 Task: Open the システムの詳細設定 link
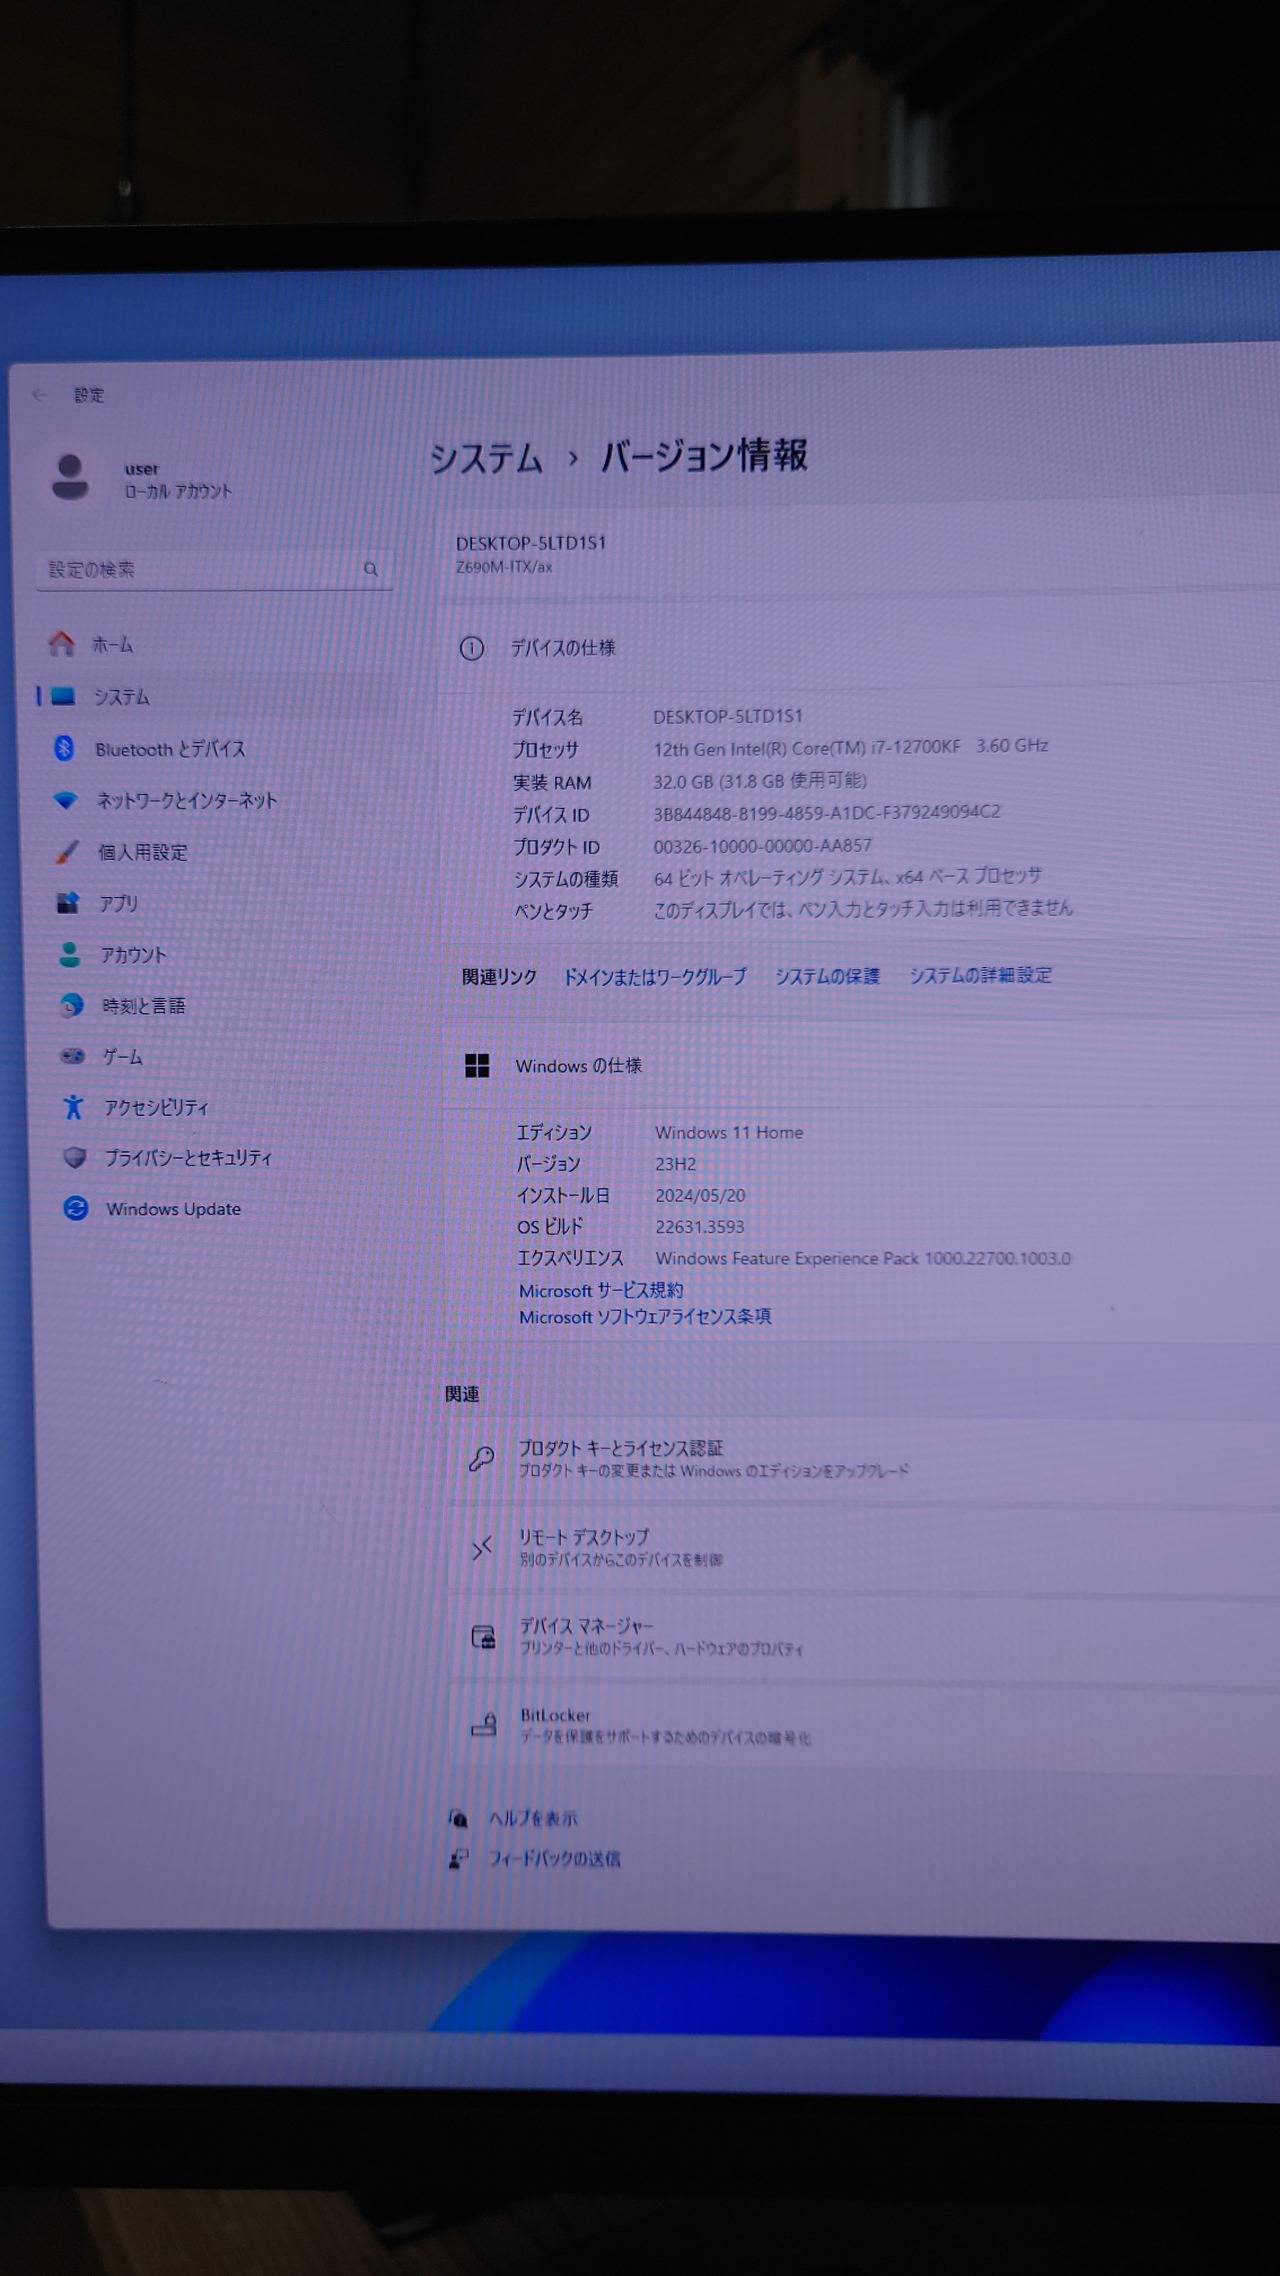point(980,975)
